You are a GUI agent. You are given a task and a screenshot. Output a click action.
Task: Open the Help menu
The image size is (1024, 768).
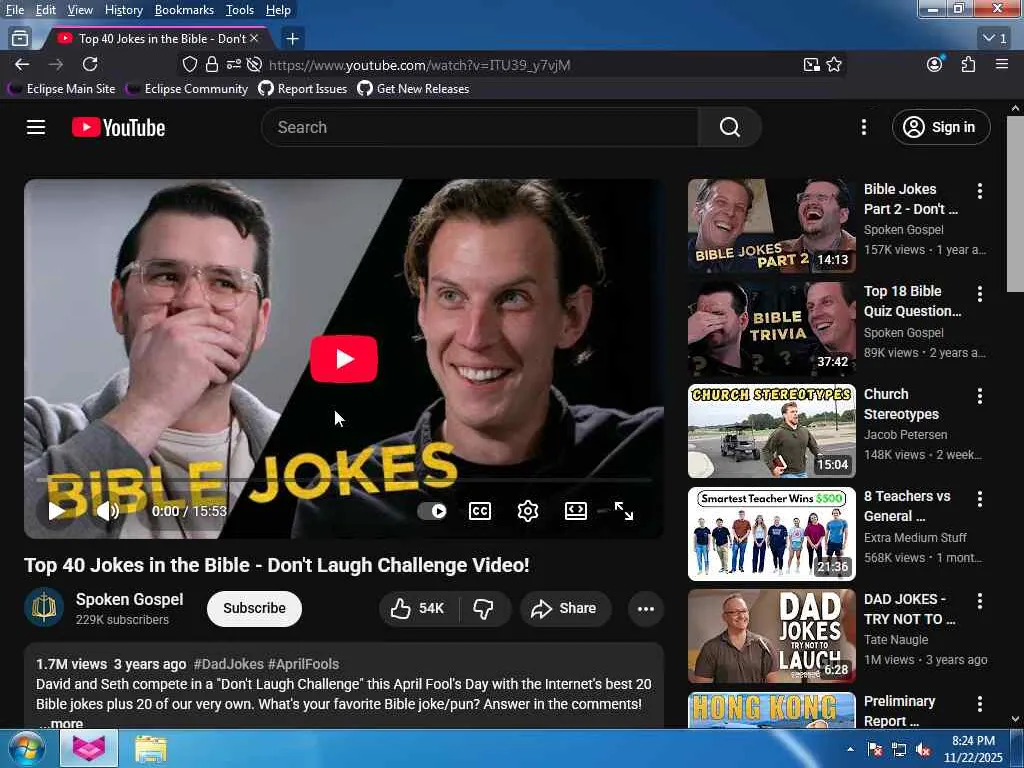point(278,10)
